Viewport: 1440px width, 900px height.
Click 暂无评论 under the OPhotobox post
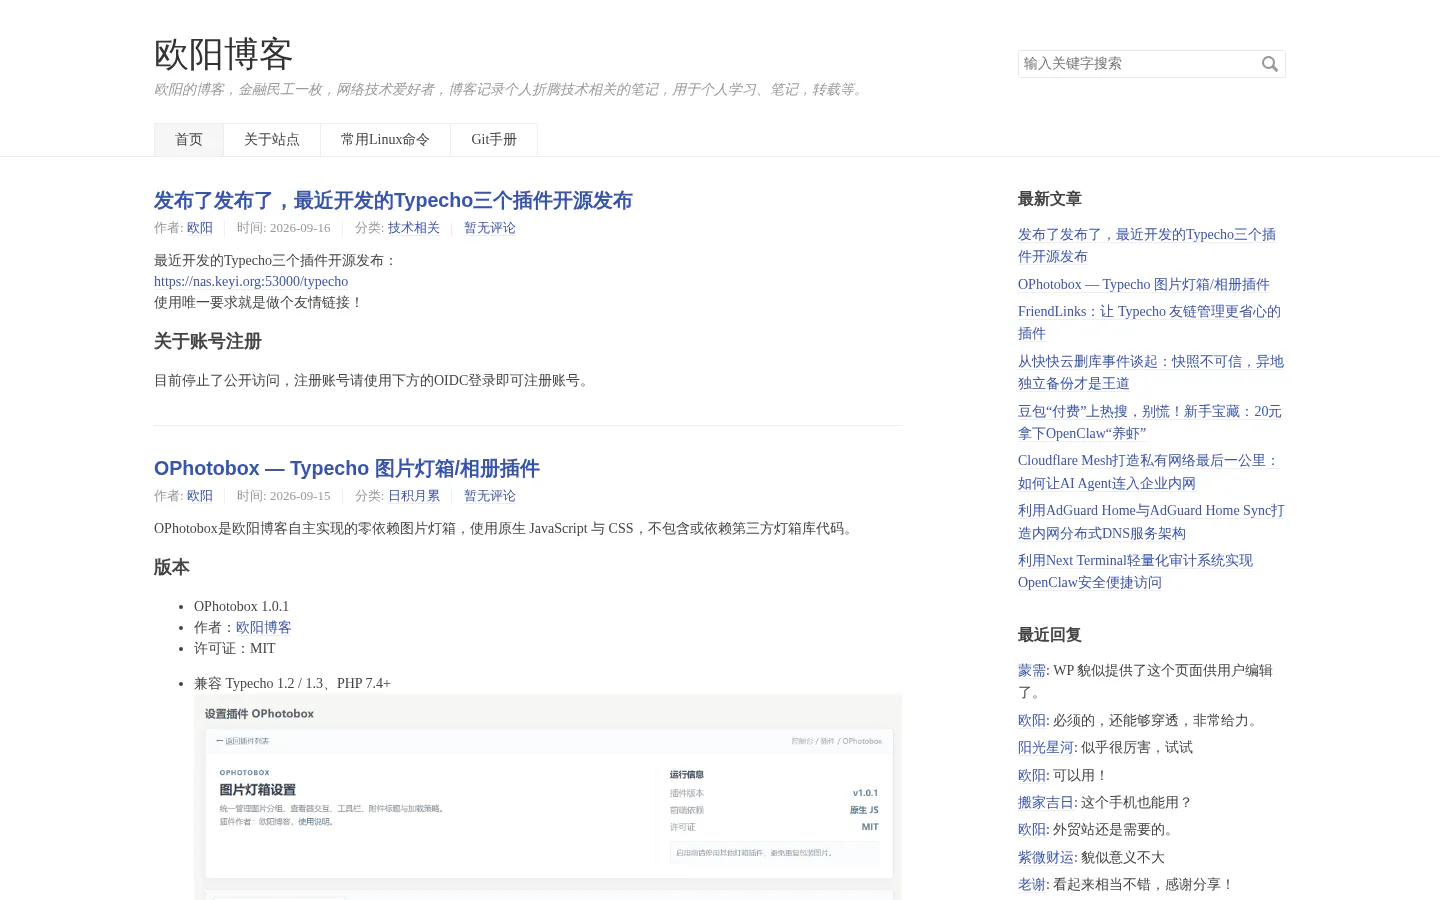490,496
